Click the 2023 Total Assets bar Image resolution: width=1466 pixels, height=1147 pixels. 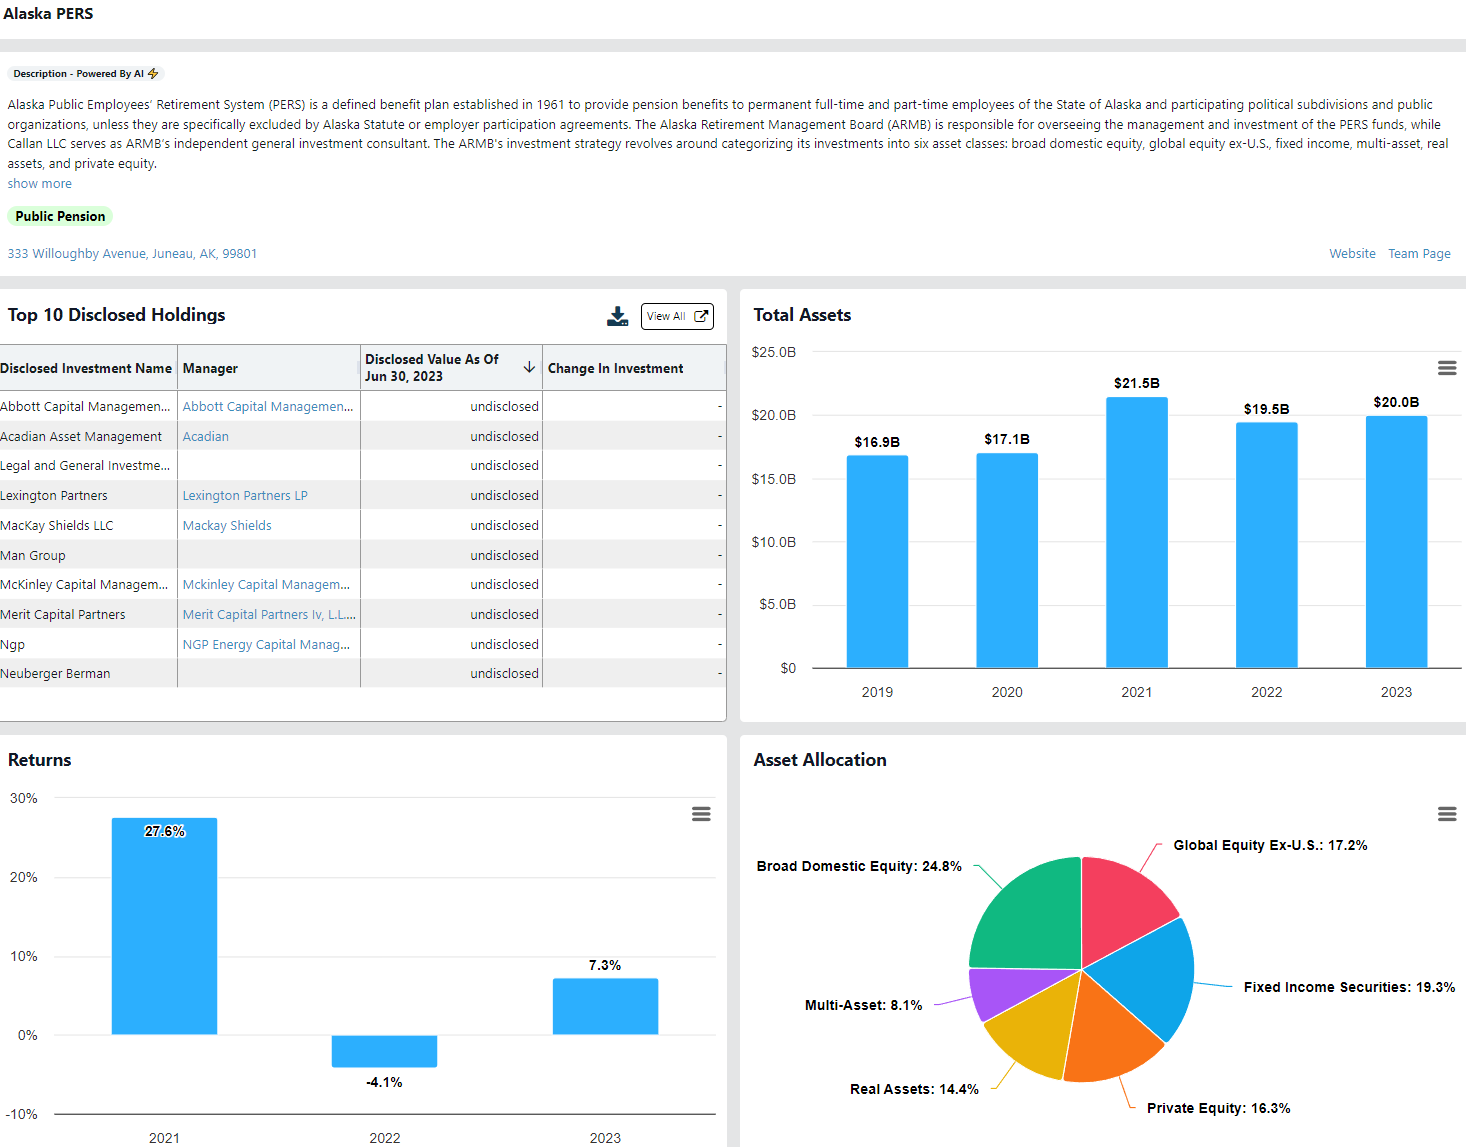[x=1396, y=542]
